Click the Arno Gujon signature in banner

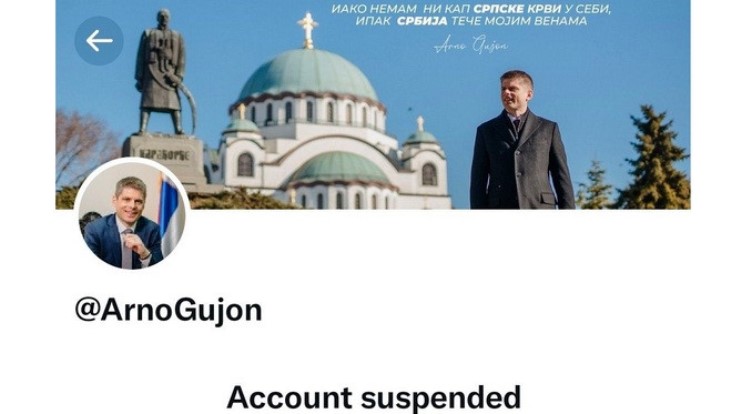[471, 46]
